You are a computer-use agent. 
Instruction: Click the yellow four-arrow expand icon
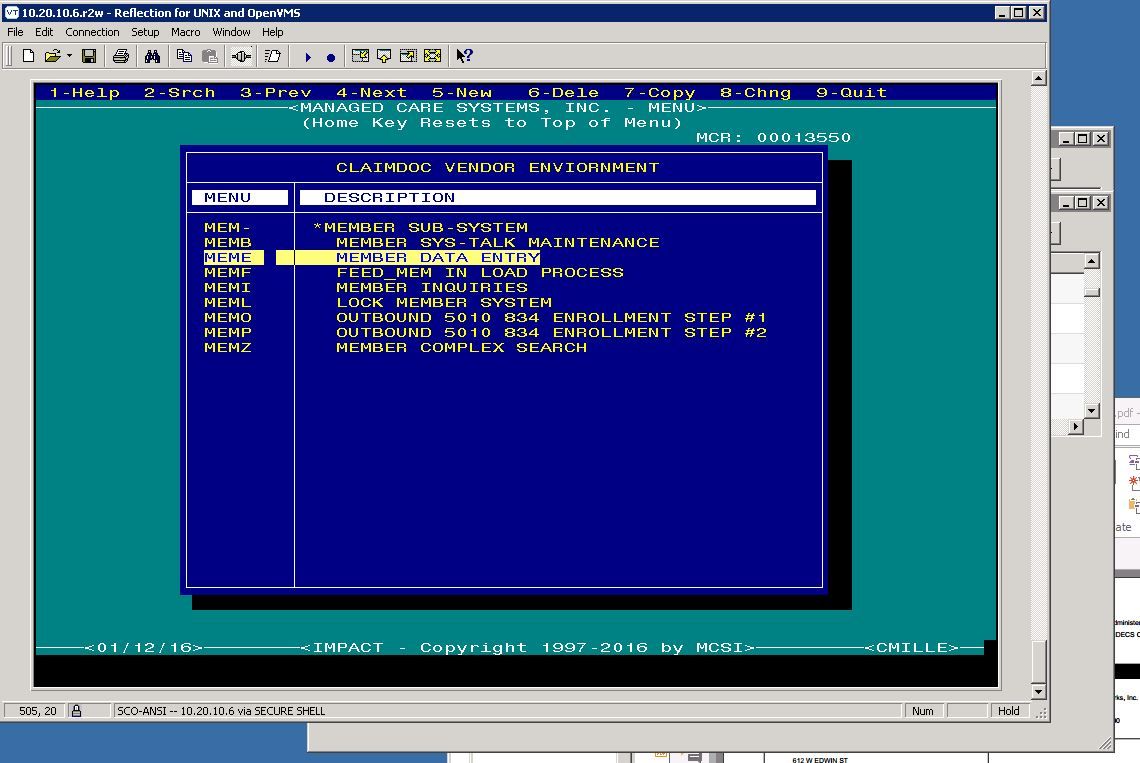(x=433, y=56)
